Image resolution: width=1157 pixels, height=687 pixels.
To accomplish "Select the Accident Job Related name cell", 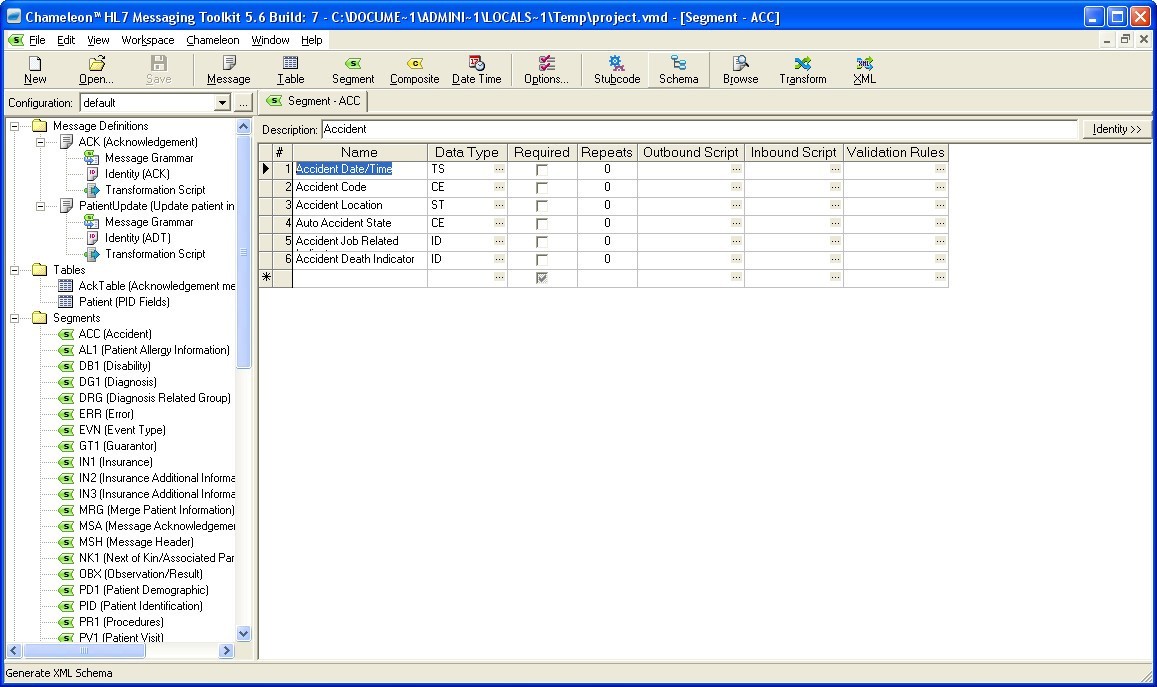I will [359, 241].
